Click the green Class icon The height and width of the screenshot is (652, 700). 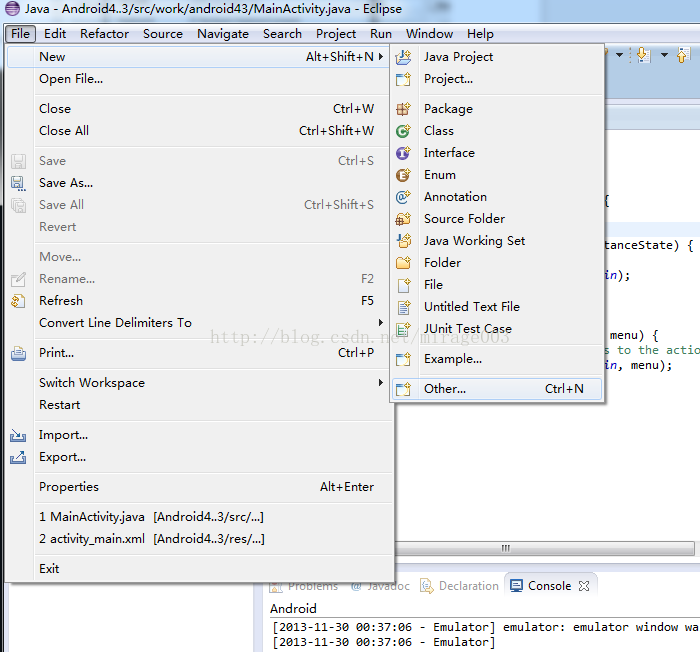click(403, 131)
